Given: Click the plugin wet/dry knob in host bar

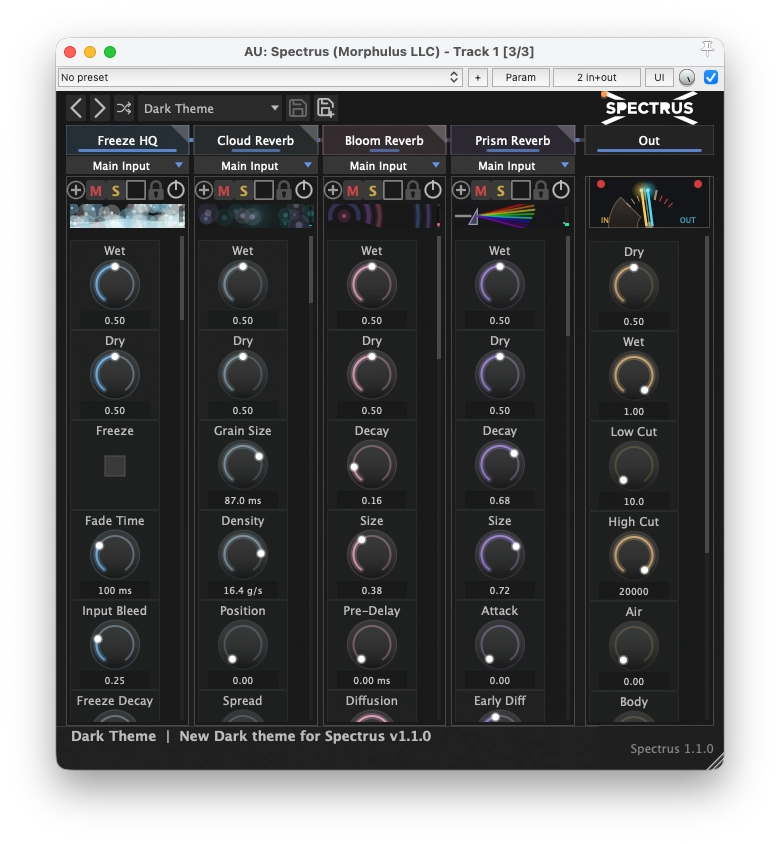Looking at the screenshot, I should click(x=687, y=78).
